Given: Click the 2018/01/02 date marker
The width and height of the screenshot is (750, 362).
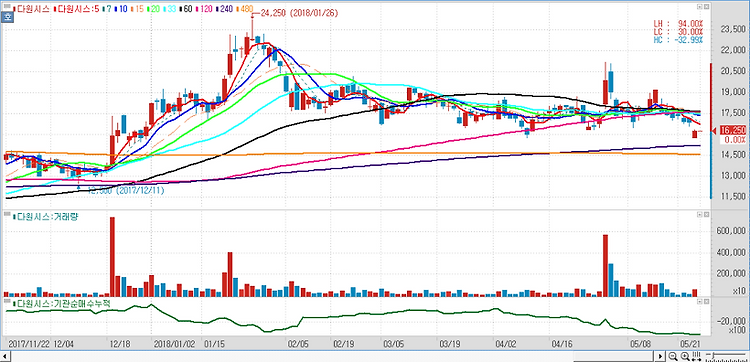Looking at the screenshot, I should coord(175,344).
